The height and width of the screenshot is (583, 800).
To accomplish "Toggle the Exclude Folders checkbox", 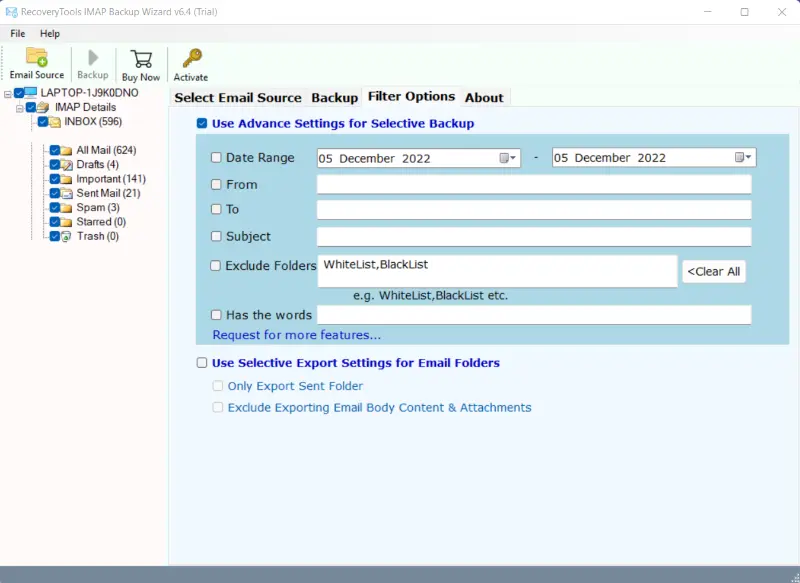I will click(x=217, y=266).
